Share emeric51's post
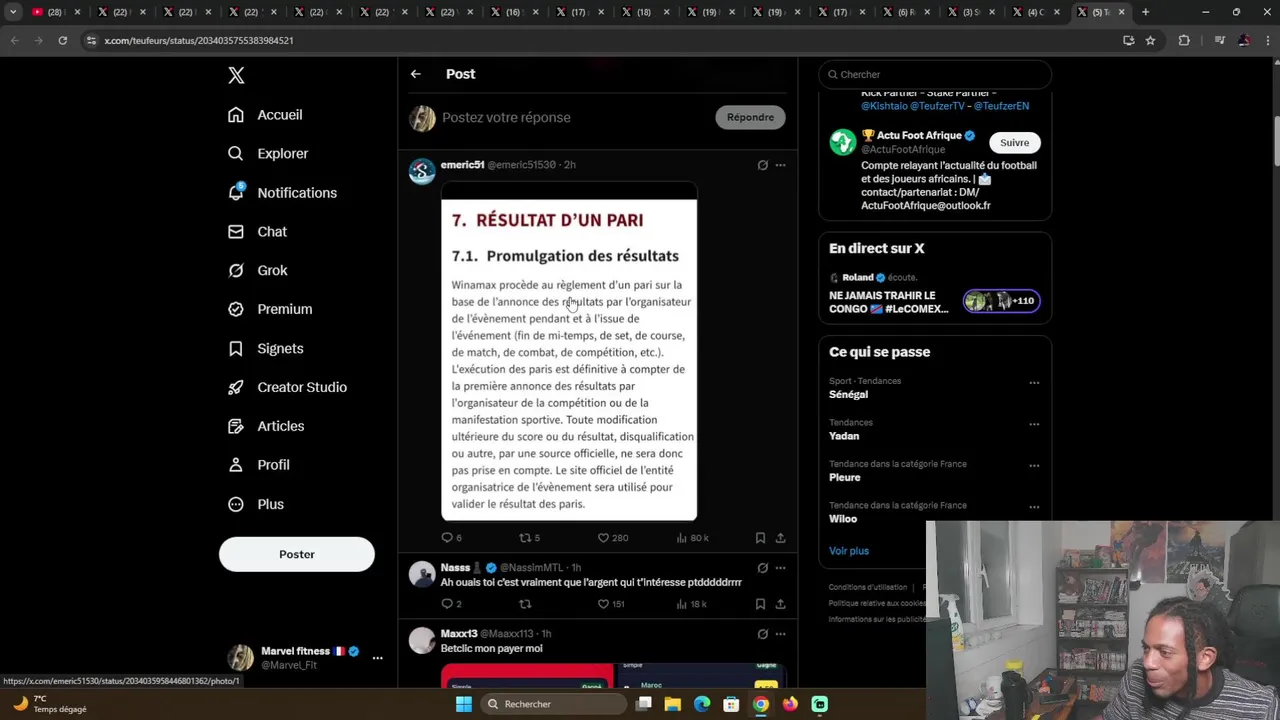The height and width of the screenshot is (720, 1280). [780, 538]
